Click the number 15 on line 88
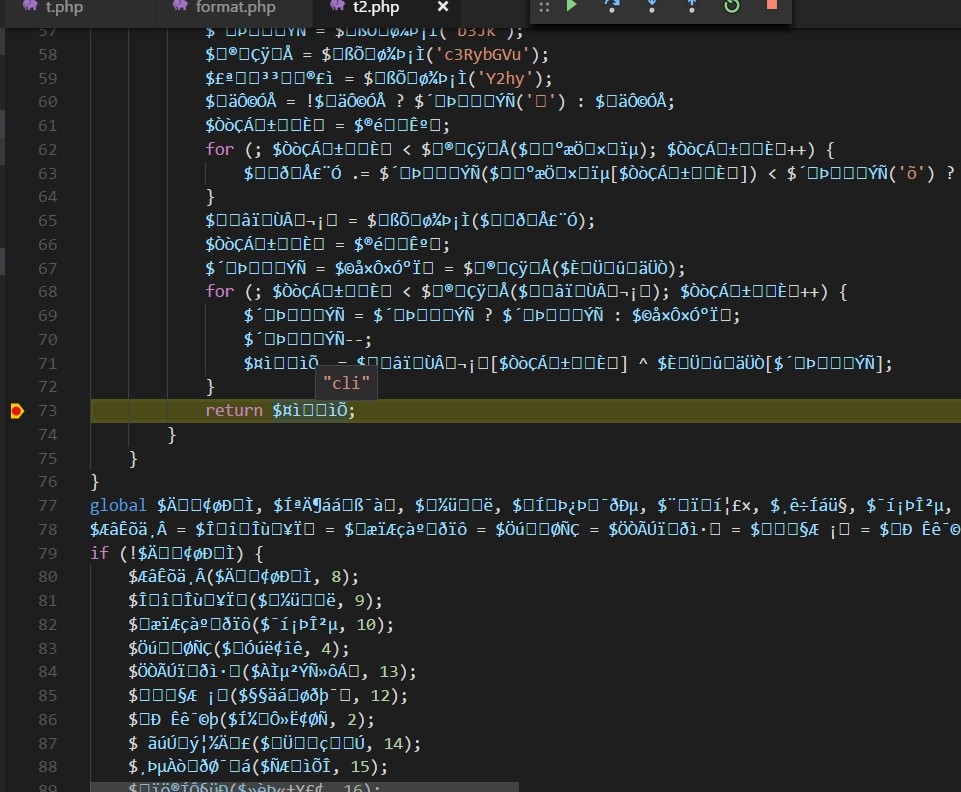Viewport: 961px width, 792px height. pos(360,767)
